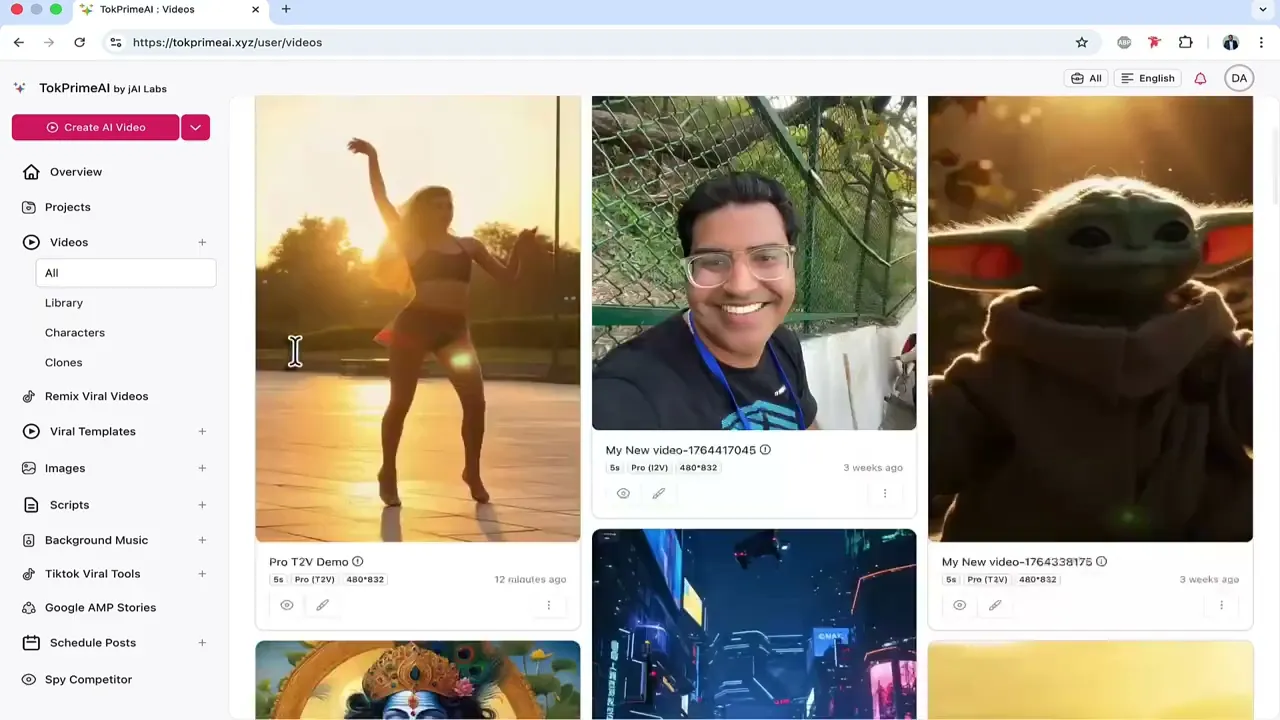
Task: Open Chrome three-dot menu
Action: click(1261, 42)
